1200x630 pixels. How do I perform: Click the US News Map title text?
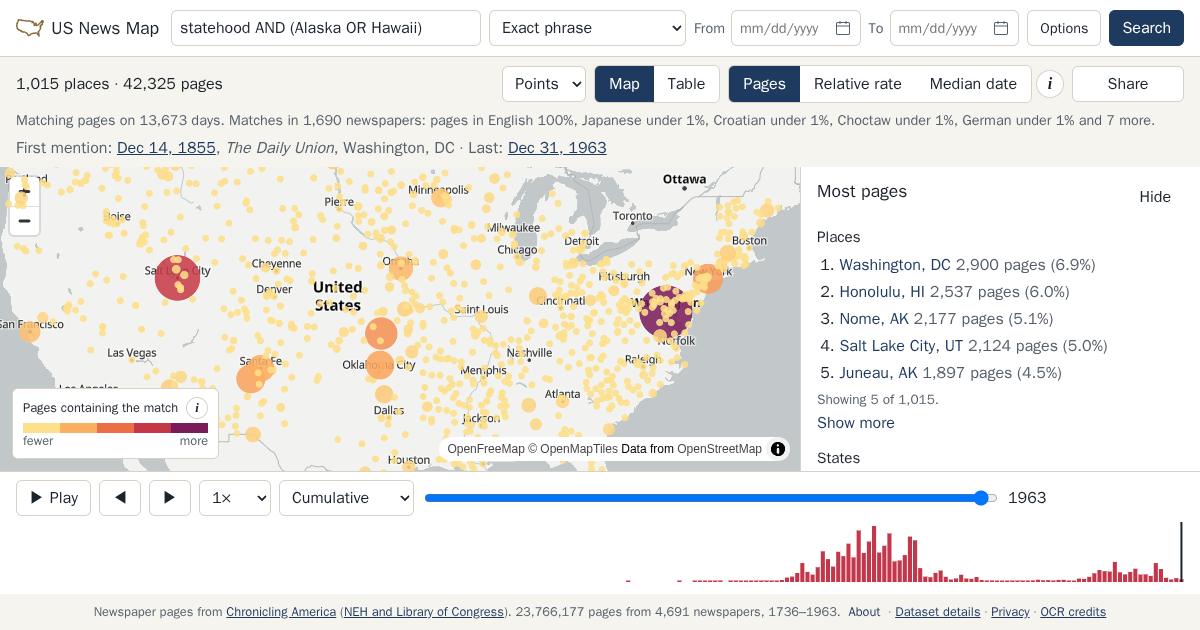pos(105,28)
